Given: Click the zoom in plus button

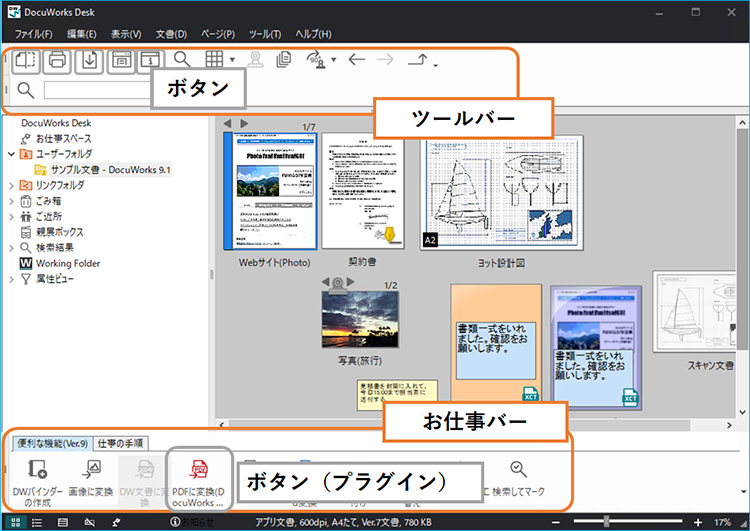Looking at the screenshot, I should pyautogui.click(x=698, y=522).
